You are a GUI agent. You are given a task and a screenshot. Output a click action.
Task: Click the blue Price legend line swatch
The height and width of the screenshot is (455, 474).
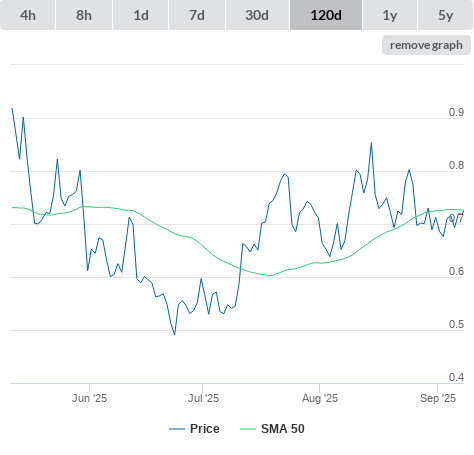click(177, 429)
